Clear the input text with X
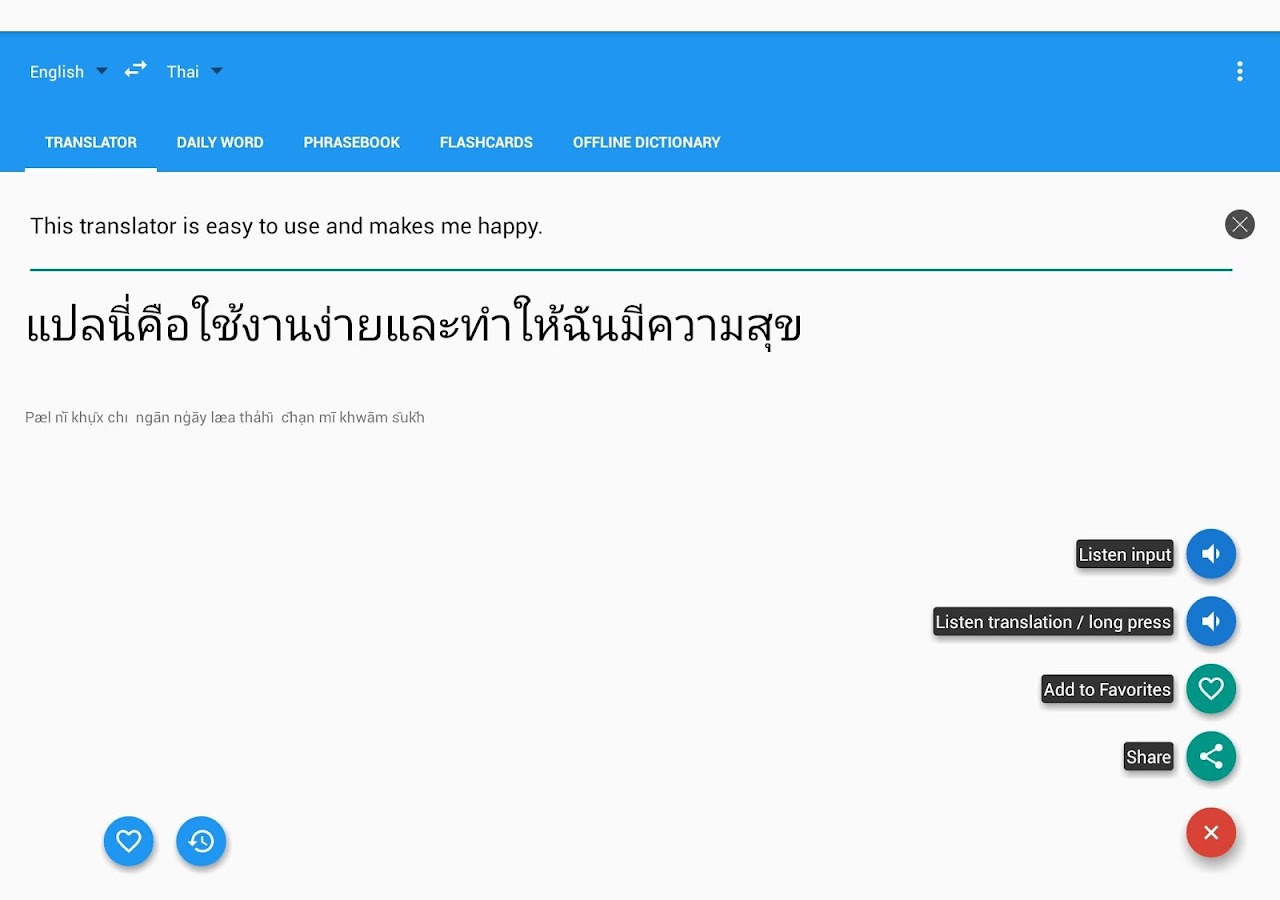 1239,224
